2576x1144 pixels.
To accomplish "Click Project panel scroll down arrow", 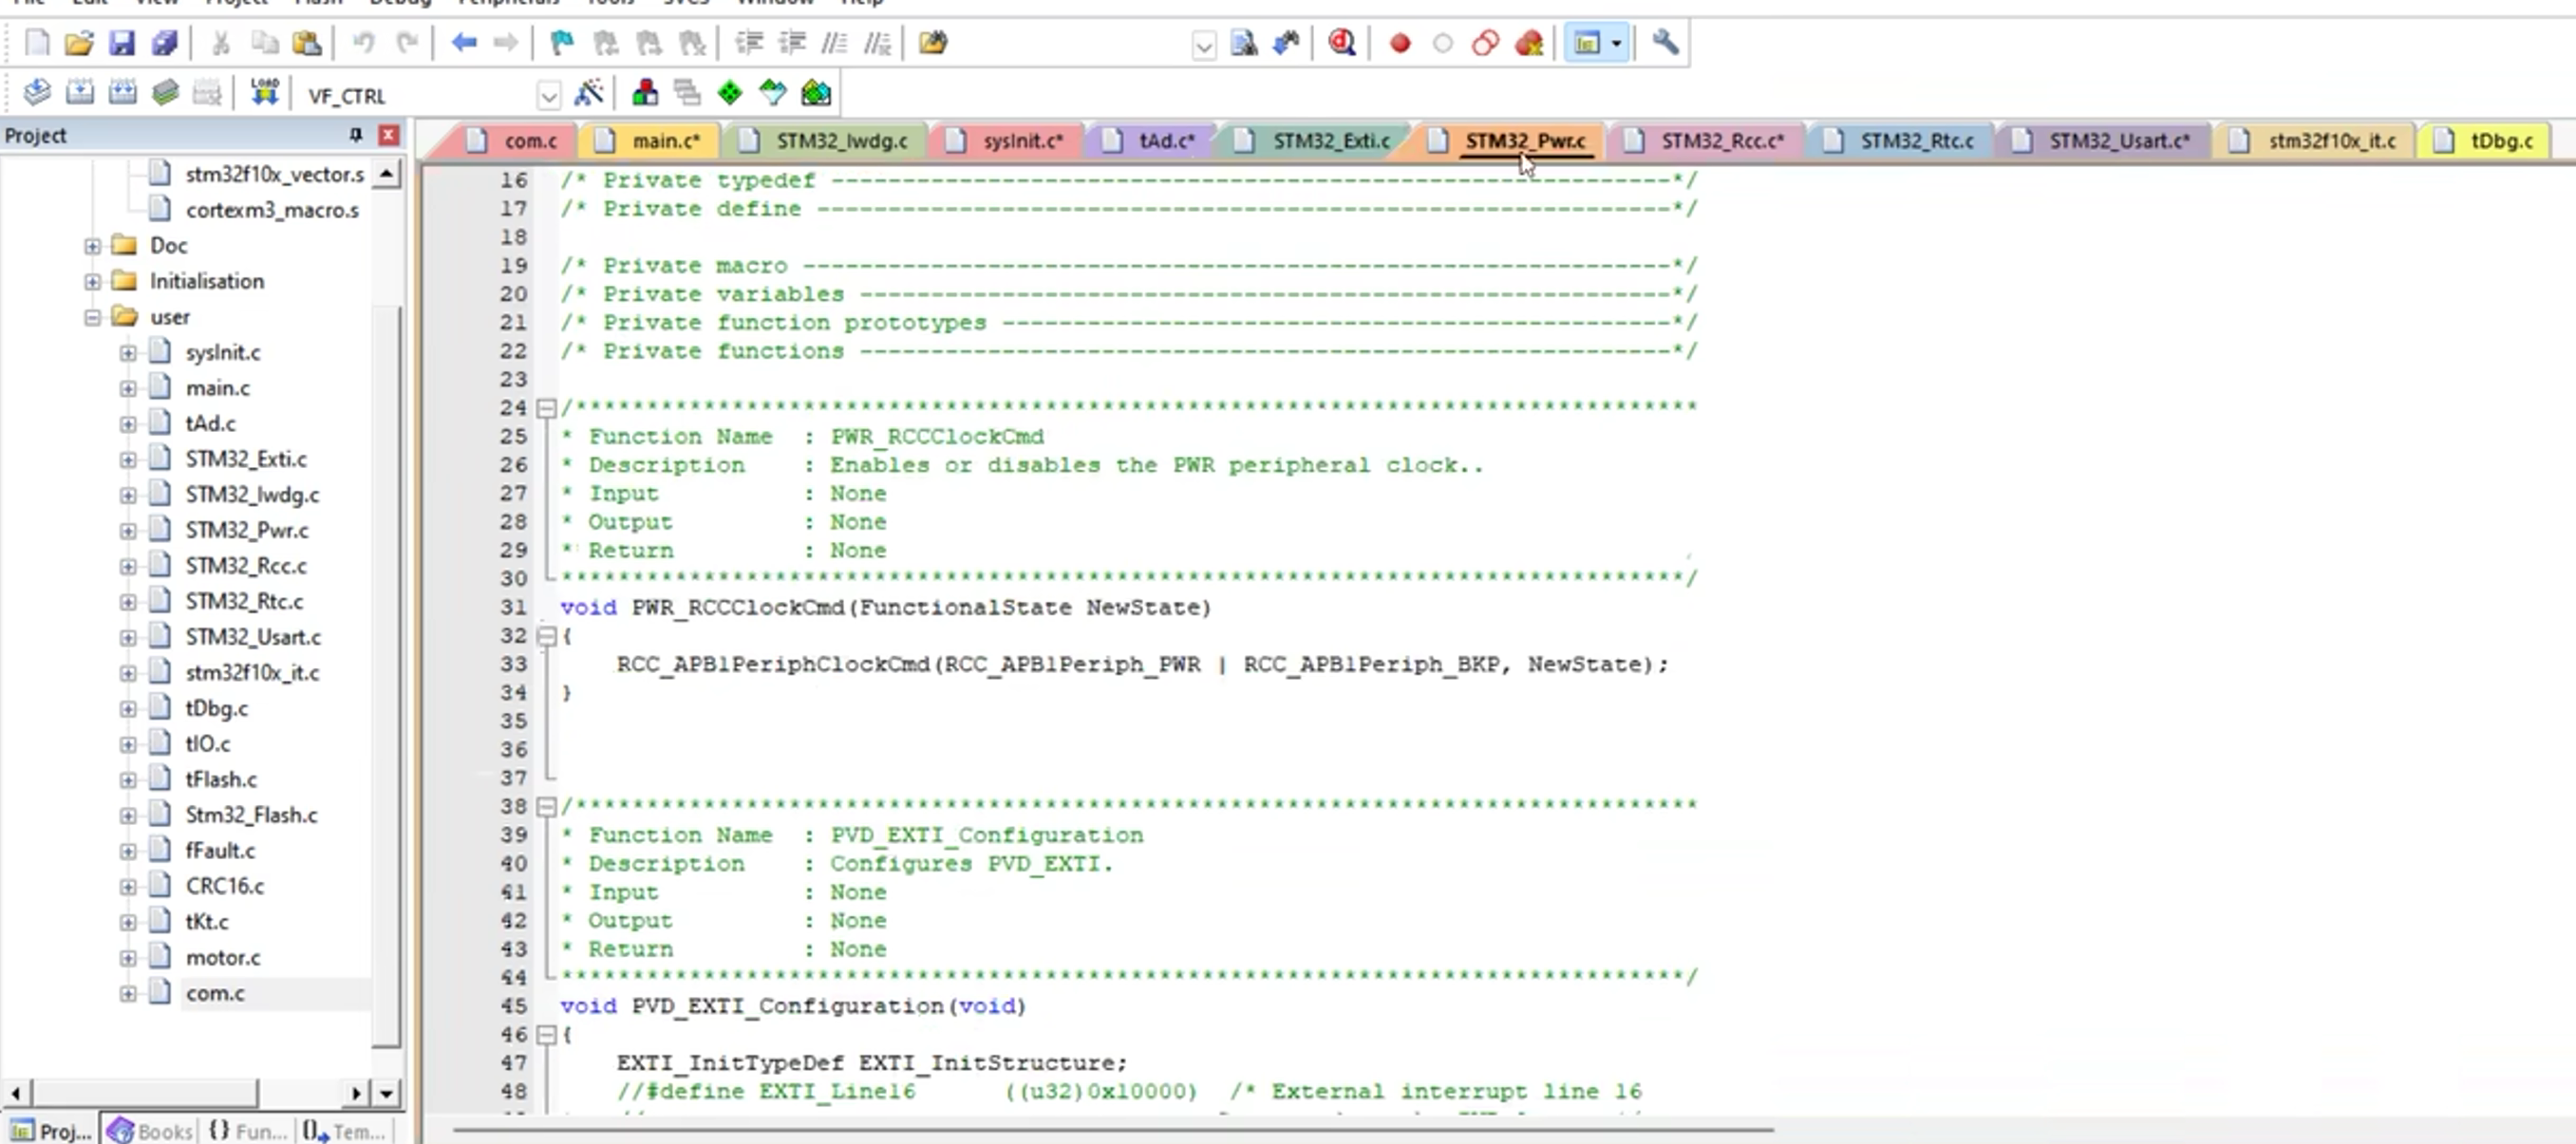I will pyautogui.click(x=386, y=1093).
